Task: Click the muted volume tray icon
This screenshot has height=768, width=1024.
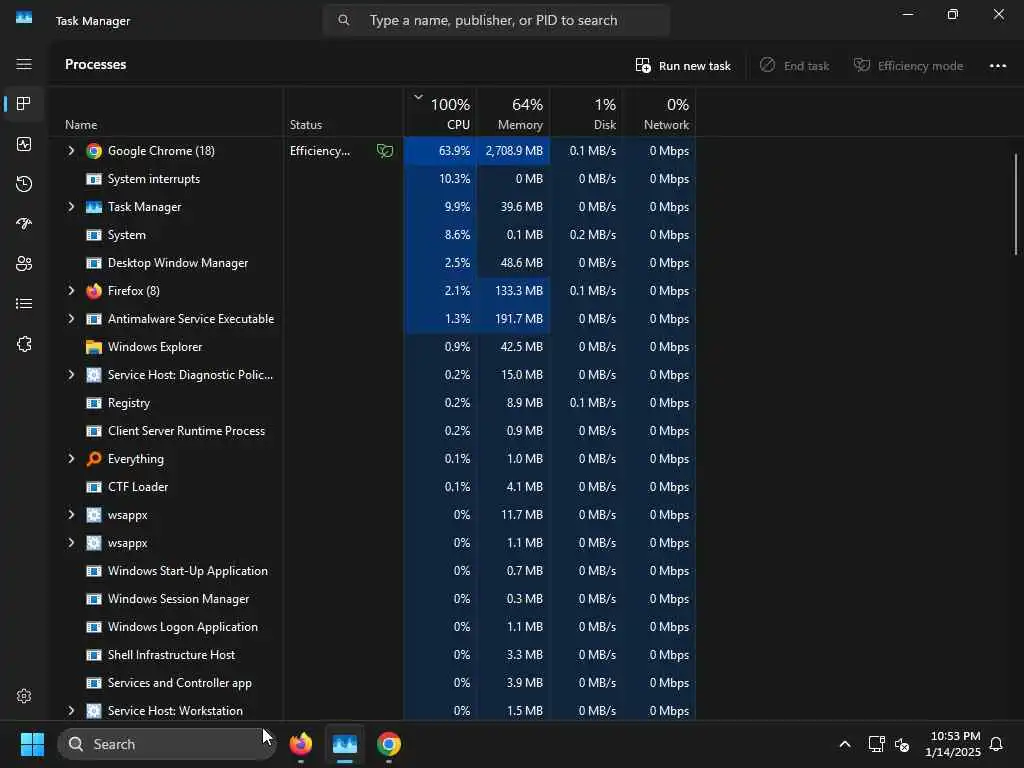Action: click(902, 744)
